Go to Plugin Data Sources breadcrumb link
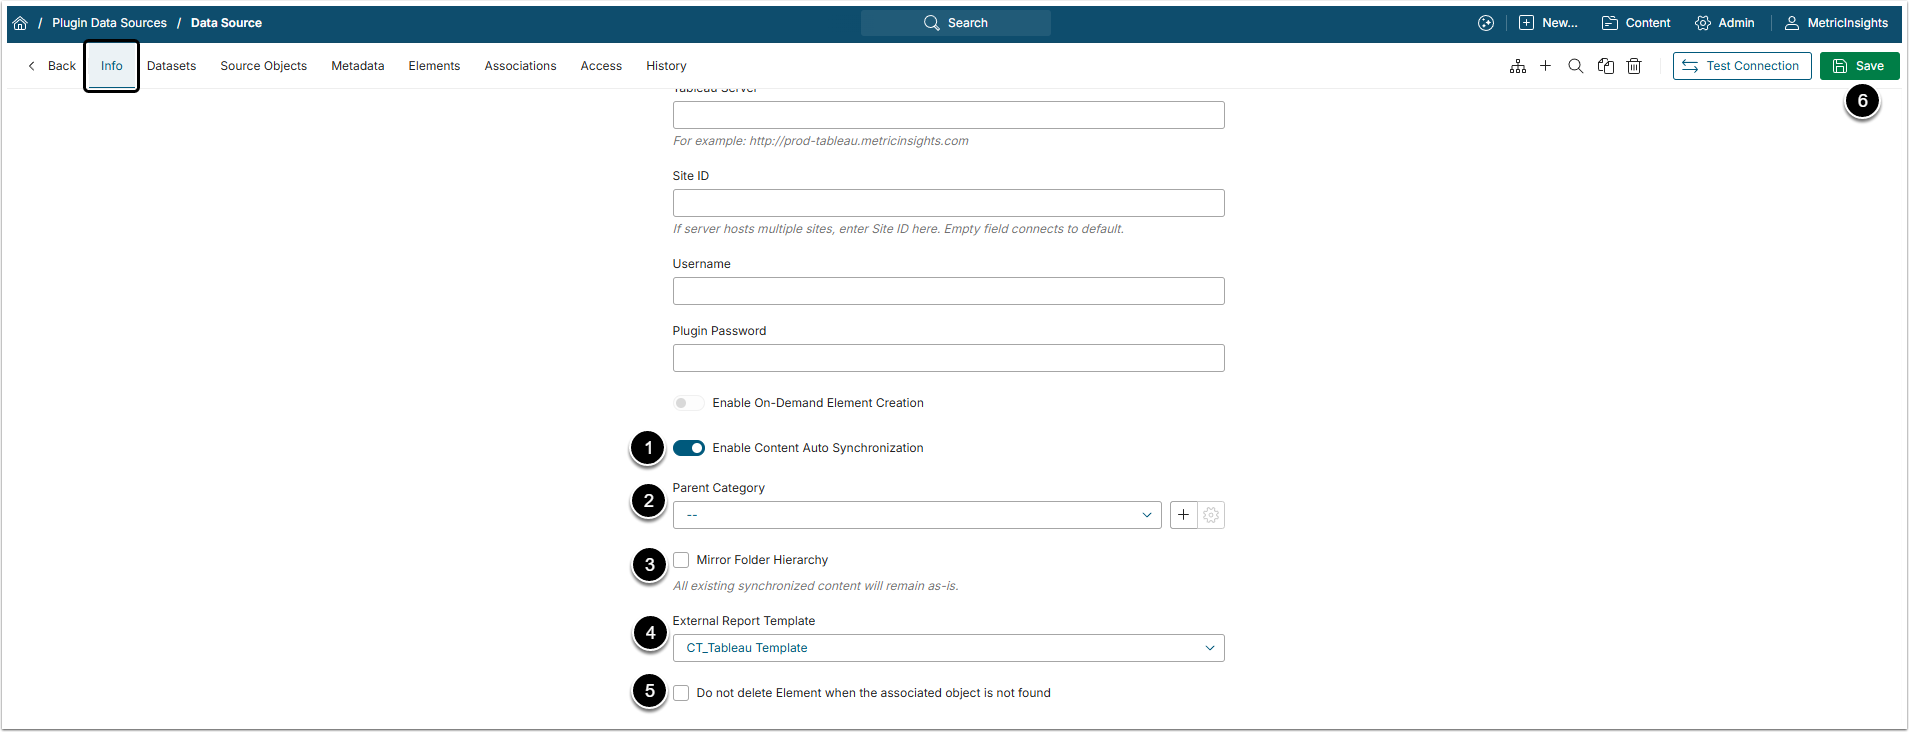Image resolution: width=1909 pixels, height=732 pixels. [x=109, y=23]
